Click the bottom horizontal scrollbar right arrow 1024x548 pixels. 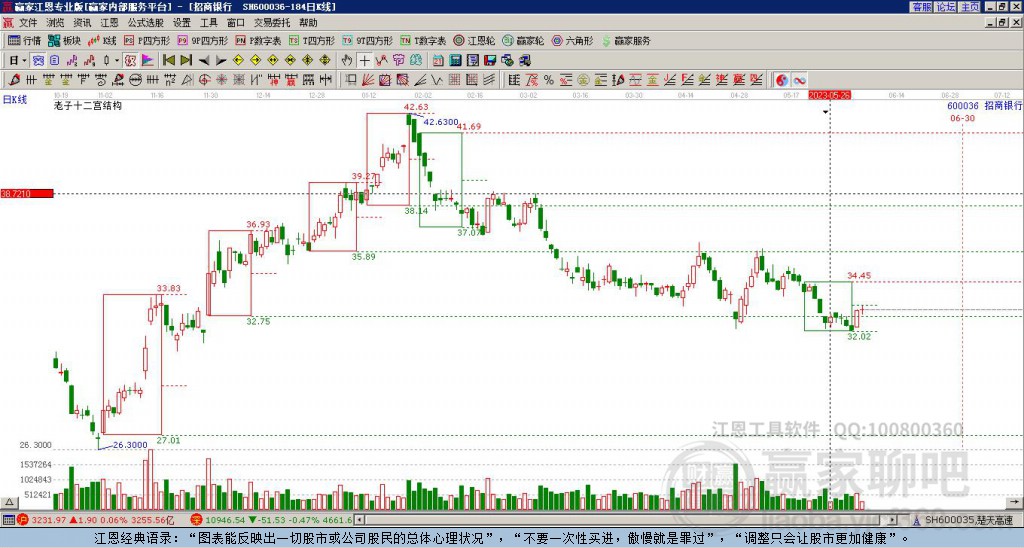[893, 520]
